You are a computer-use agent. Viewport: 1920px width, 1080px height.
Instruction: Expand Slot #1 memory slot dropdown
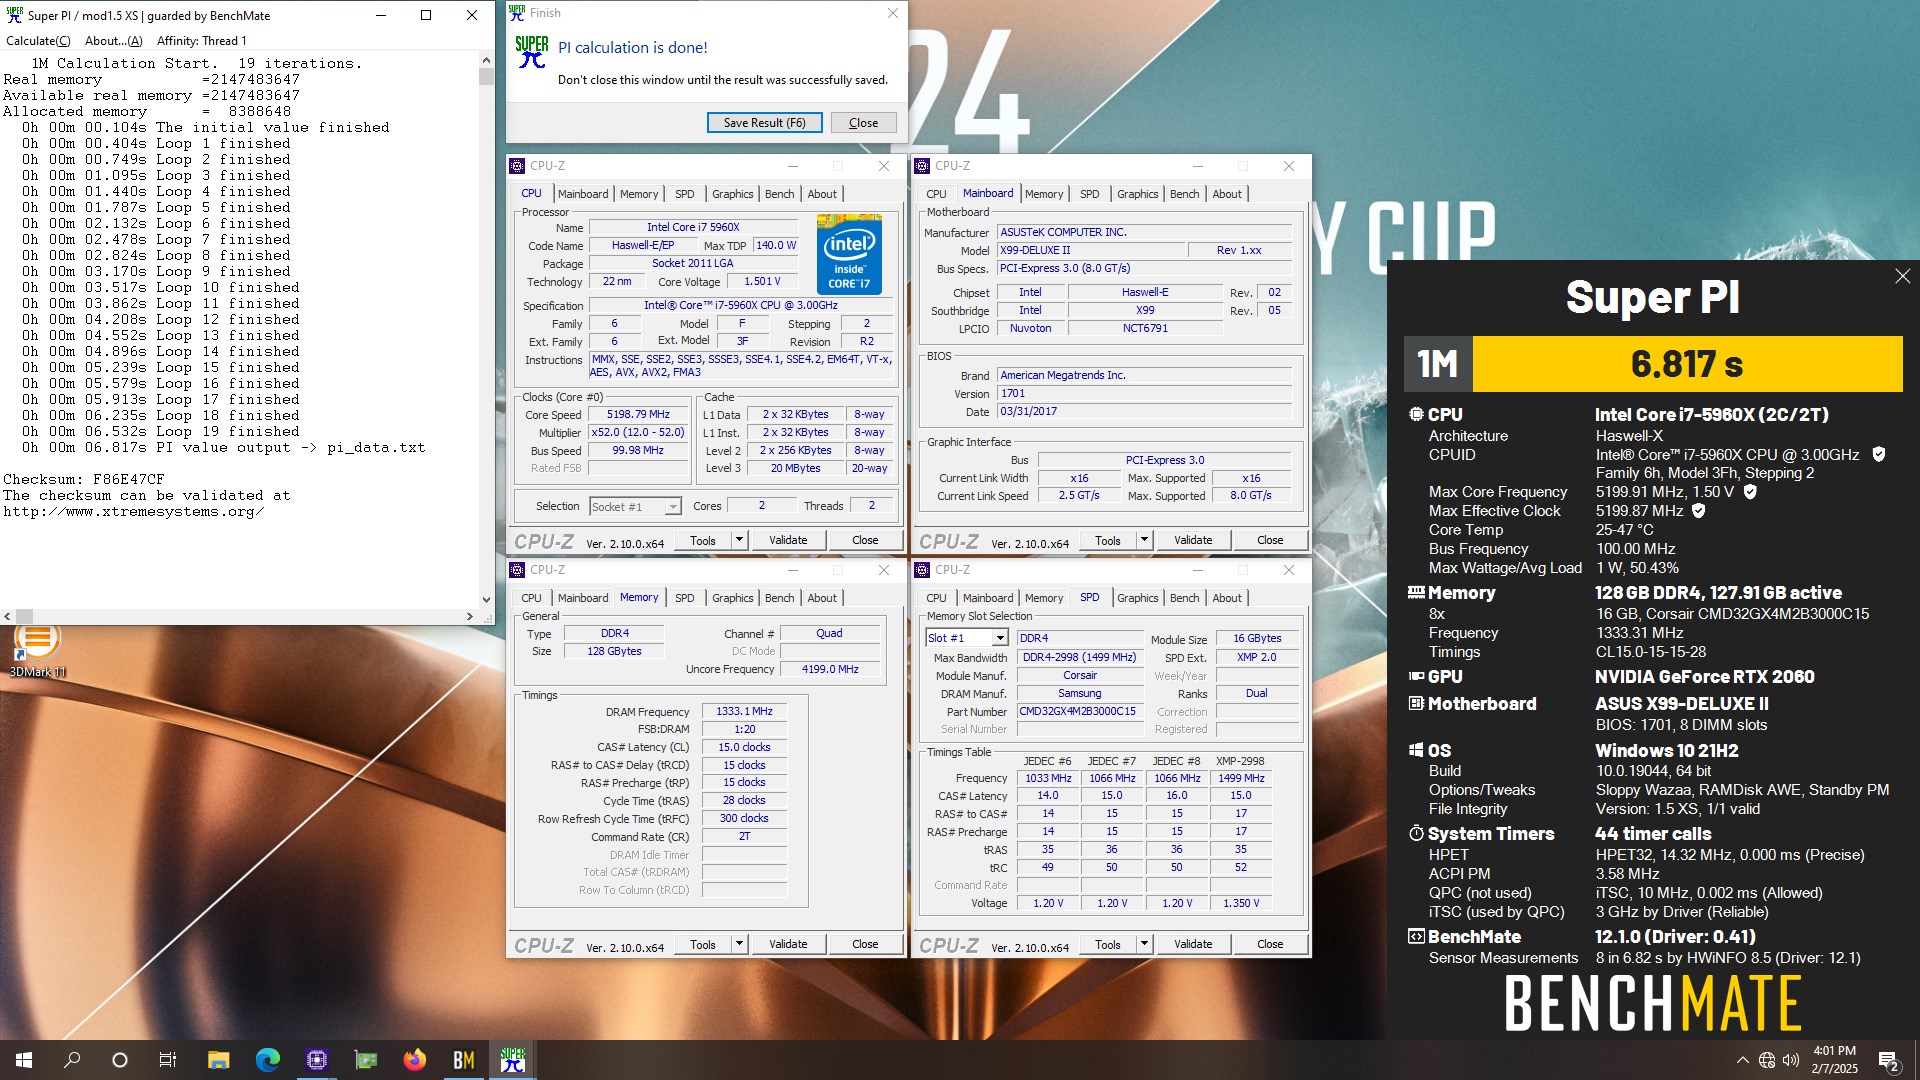click(999, 638)
